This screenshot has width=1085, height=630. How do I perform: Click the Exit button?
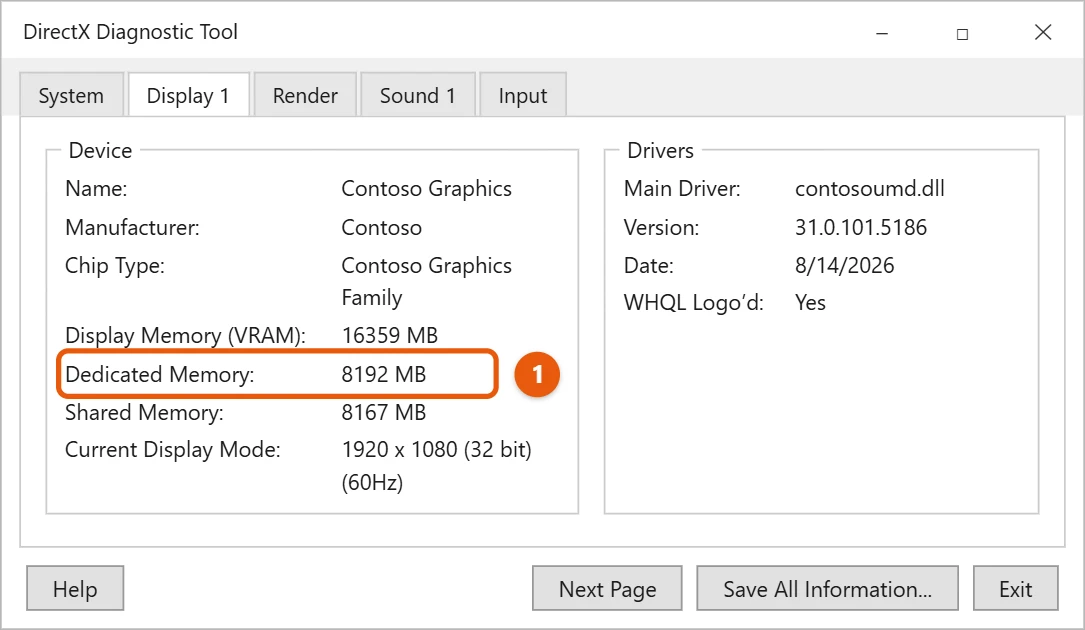(1015, 588)
